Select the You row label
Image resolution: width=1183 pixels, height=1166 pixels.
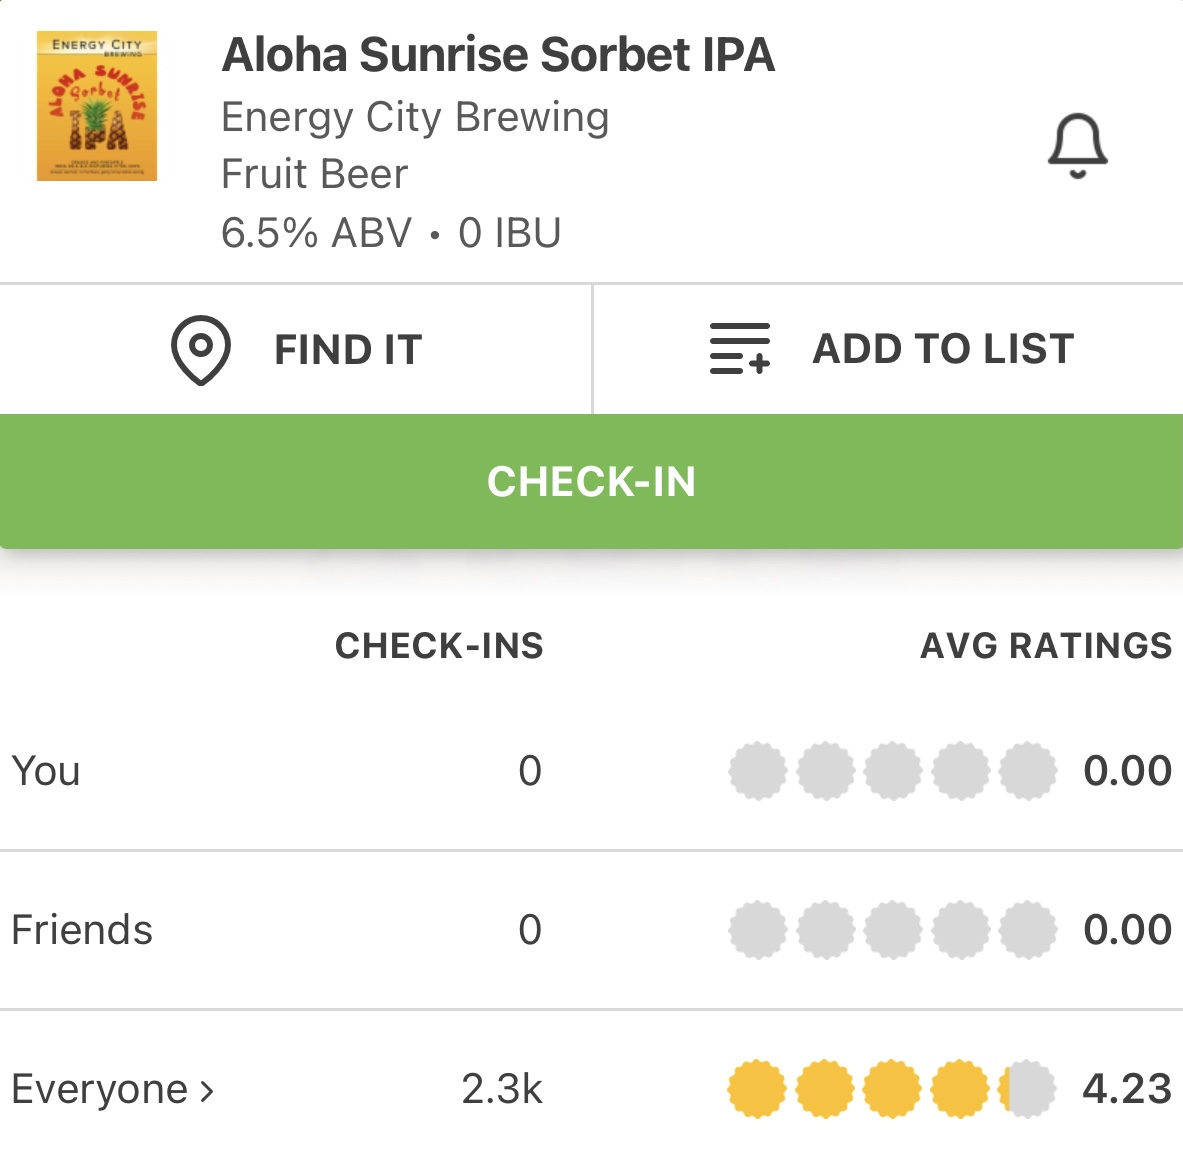click(x=46, y=771)
